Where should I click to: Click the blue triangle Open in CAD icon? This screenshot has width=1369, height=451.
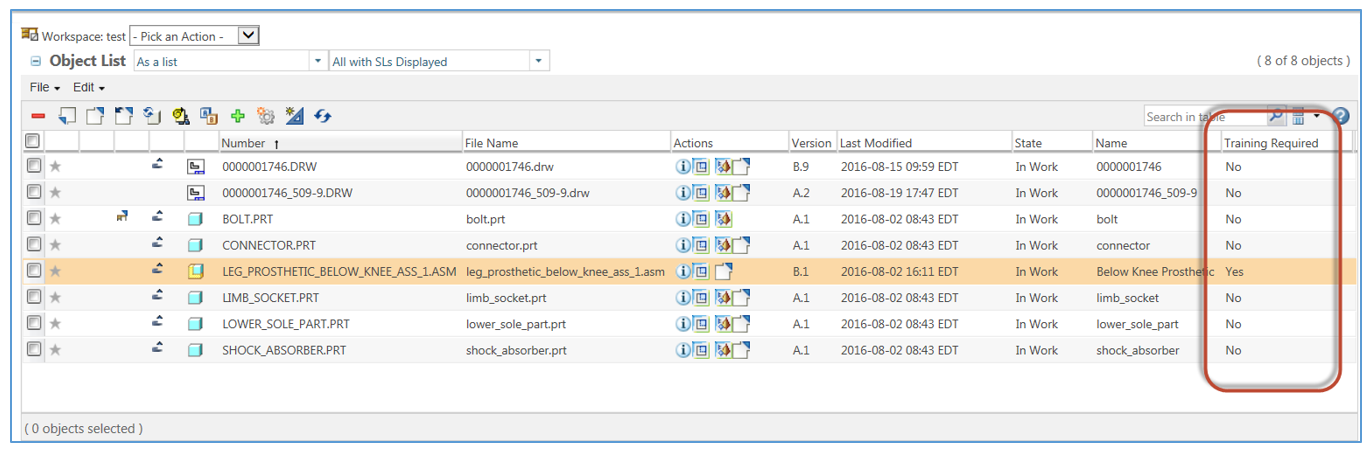(294, 116)
